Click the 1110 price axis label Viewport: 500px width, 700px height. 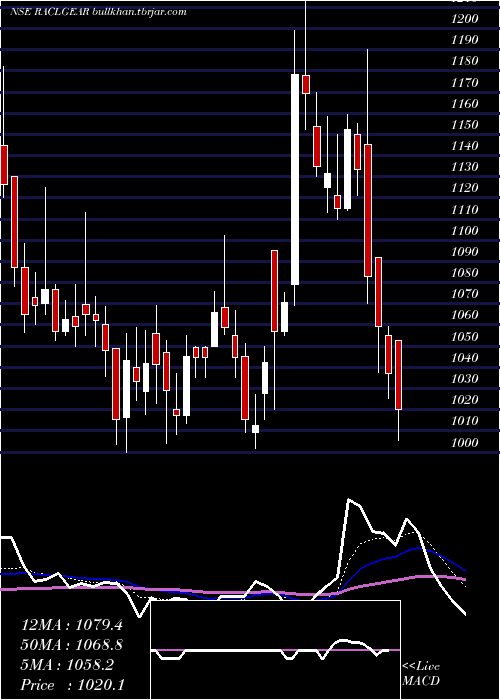465,209
